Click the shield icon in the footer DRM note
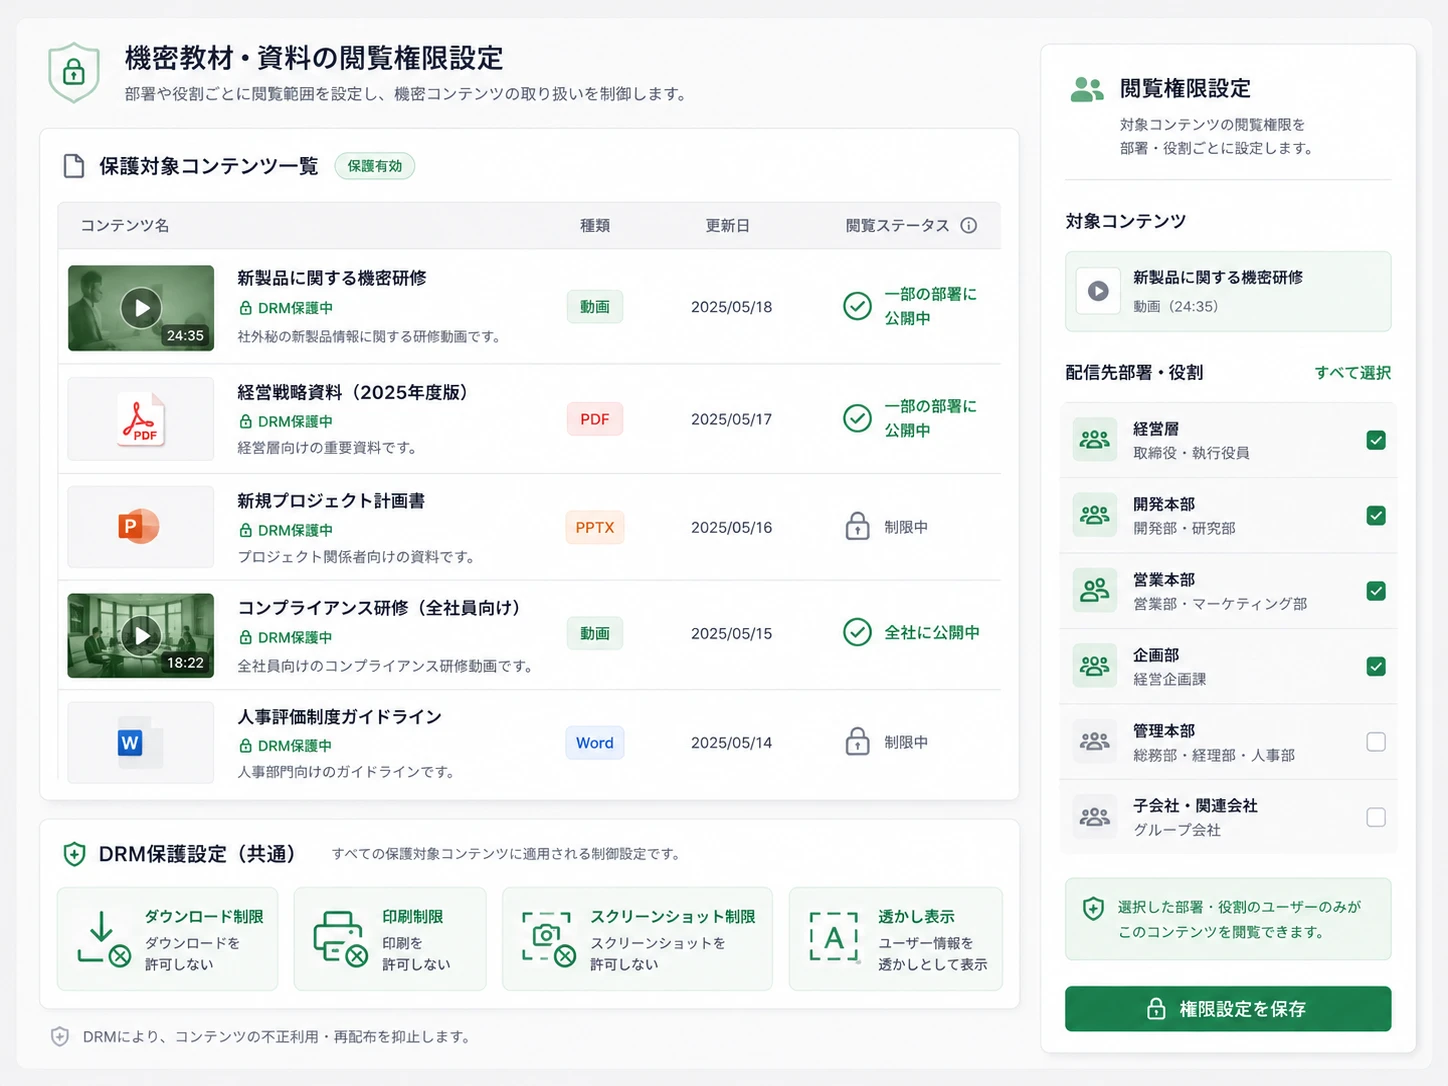The width and height of the screenshot is (1448, 1086). 60,1037
